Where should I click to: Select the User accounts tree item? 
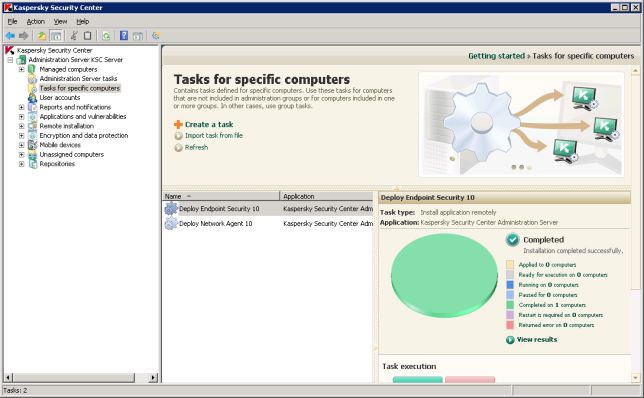coord(60,98)
